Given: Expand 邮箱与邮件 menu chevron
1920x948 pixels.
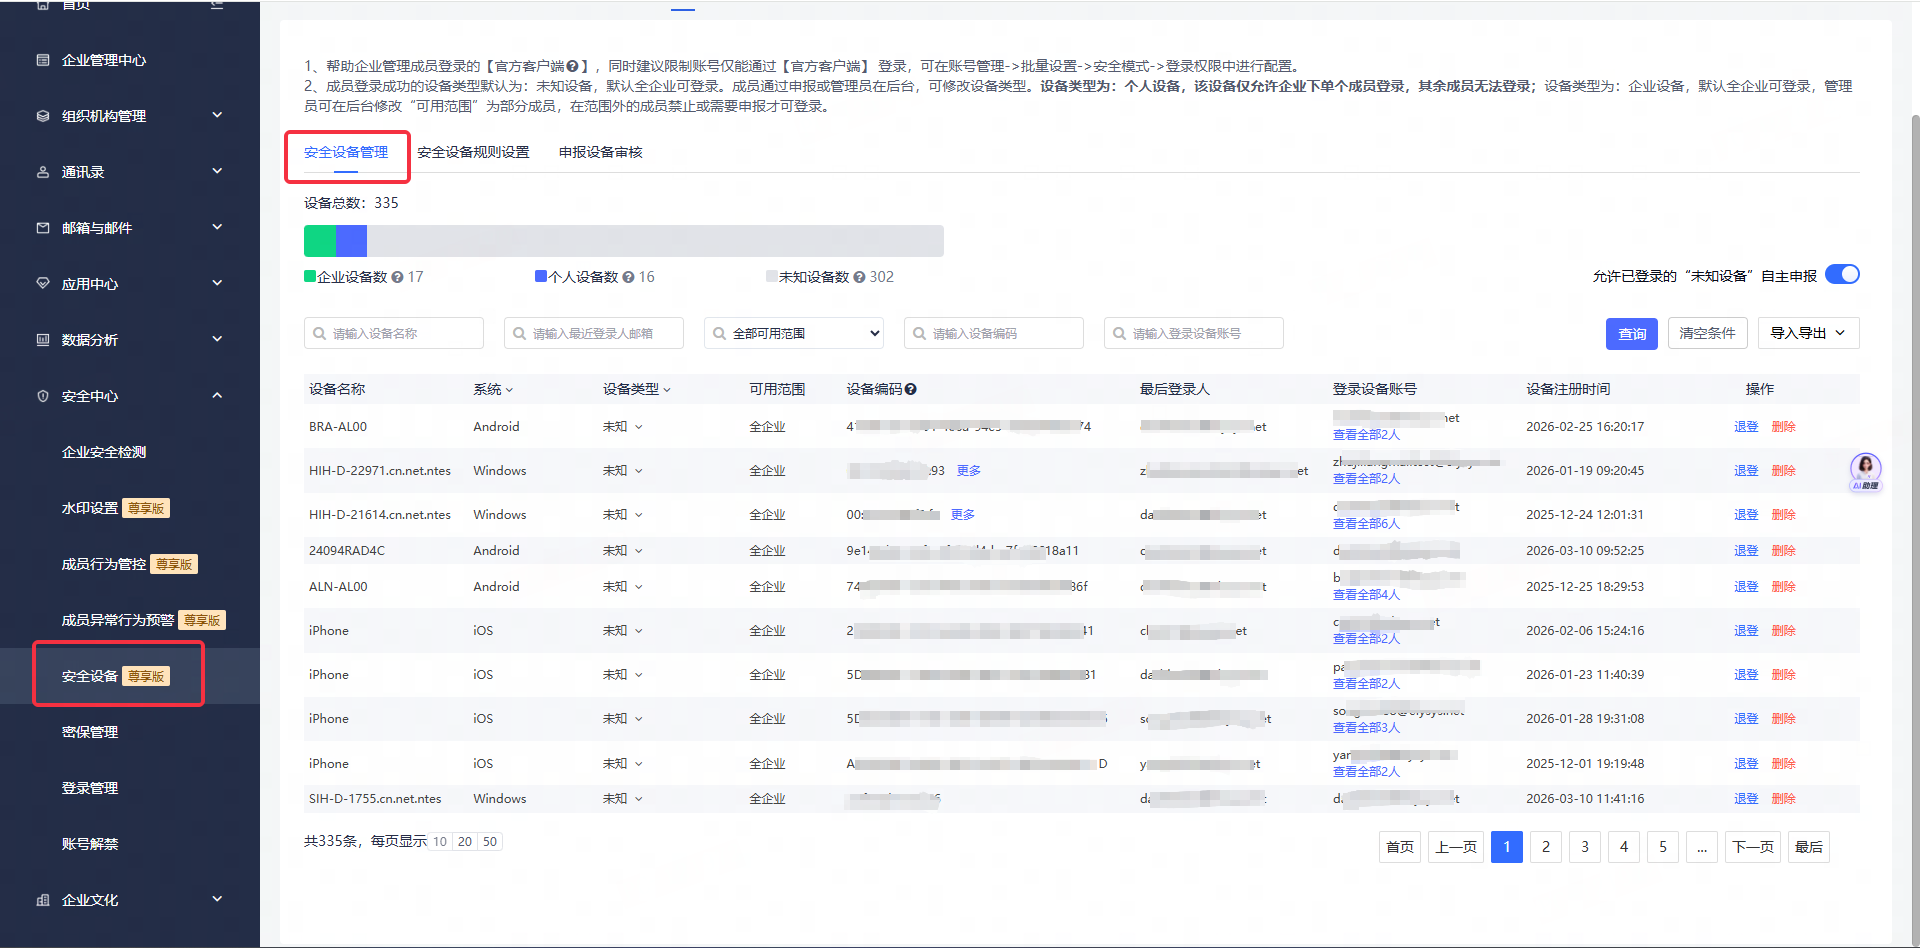Looking at the screenshot, I should 217,227.
